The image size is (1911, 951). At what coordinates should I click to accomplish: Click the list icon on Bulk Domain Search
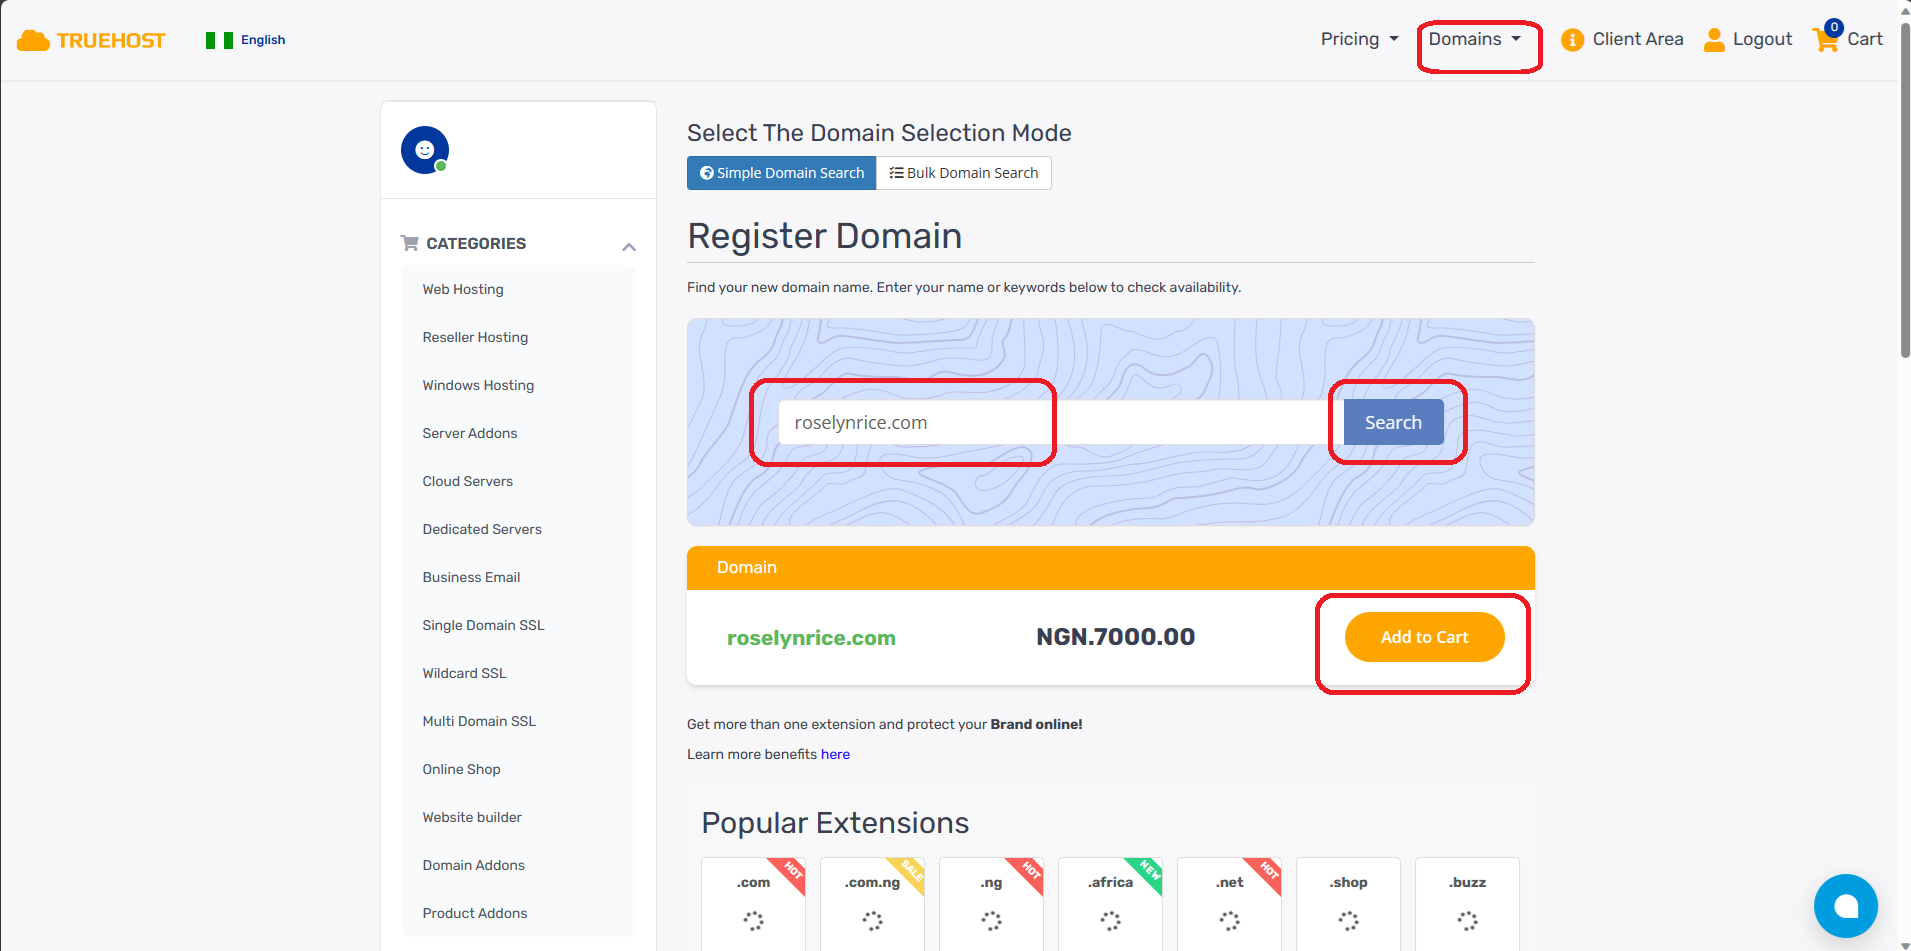point(897,172)
